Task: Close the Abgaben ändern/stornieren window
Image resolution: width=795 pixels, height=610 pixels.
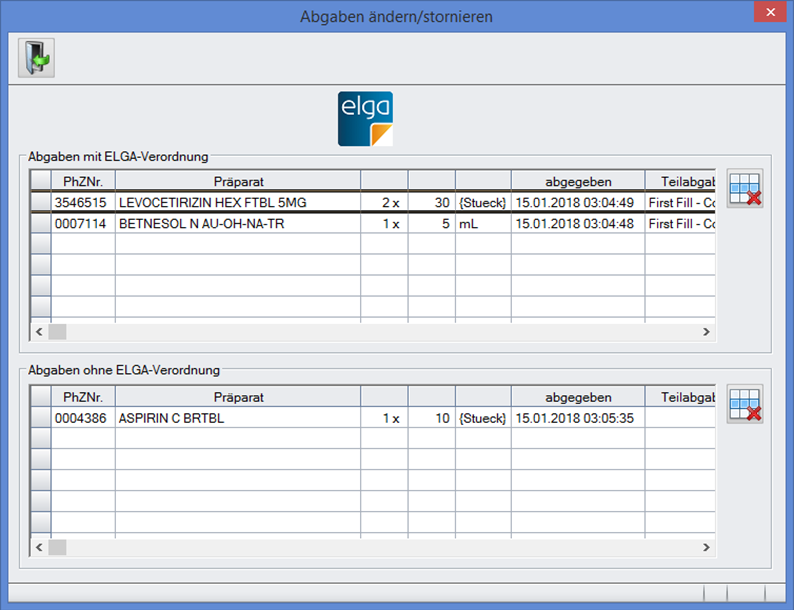Action: (768, 14)
